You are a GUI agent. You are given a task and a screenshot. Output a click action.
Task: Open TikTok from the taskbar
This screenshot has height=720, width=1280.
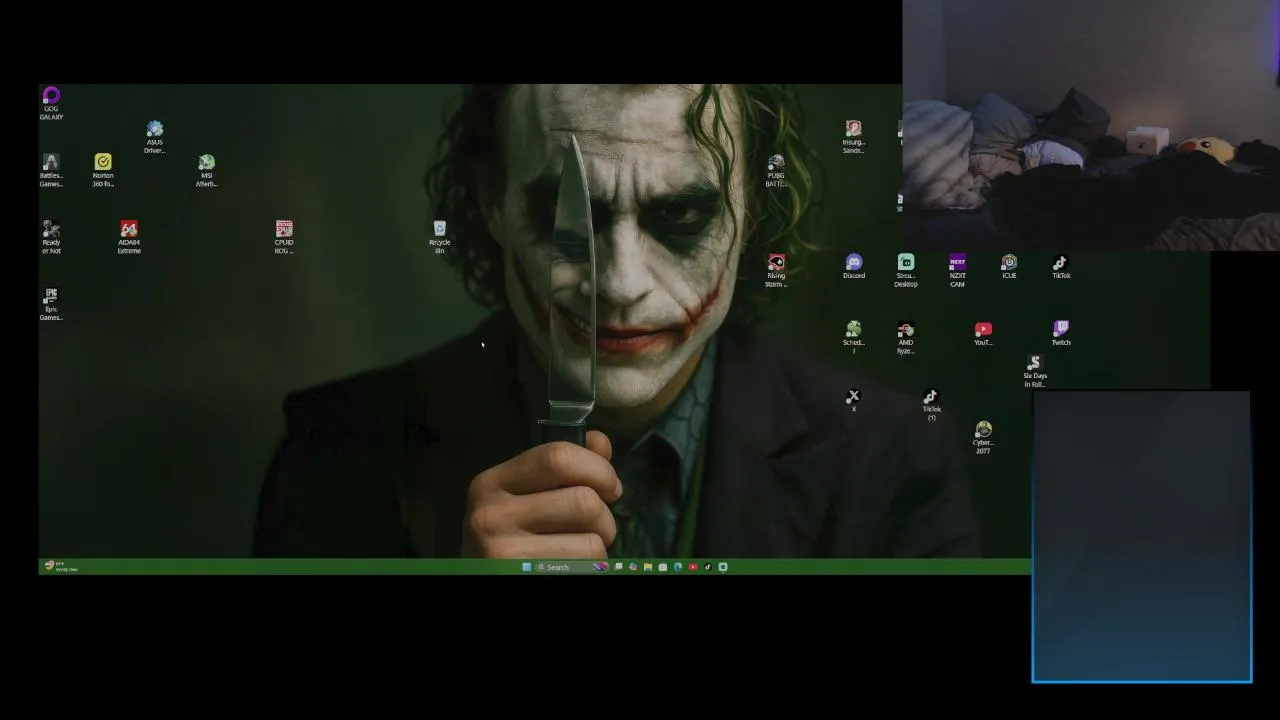click(708, 567)
